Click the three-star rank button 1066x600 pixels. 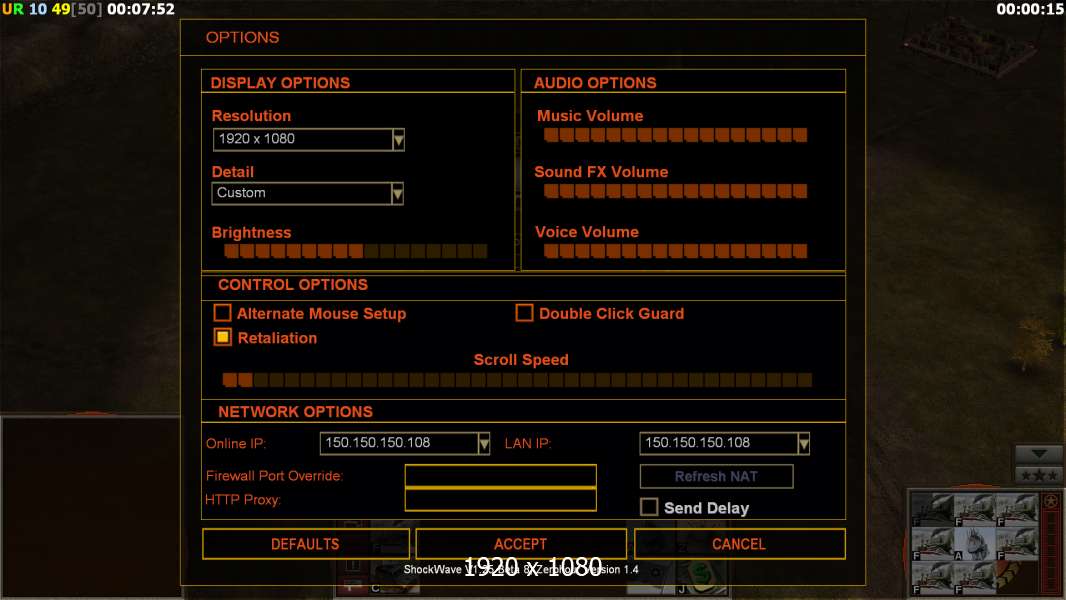point(1039,475)
